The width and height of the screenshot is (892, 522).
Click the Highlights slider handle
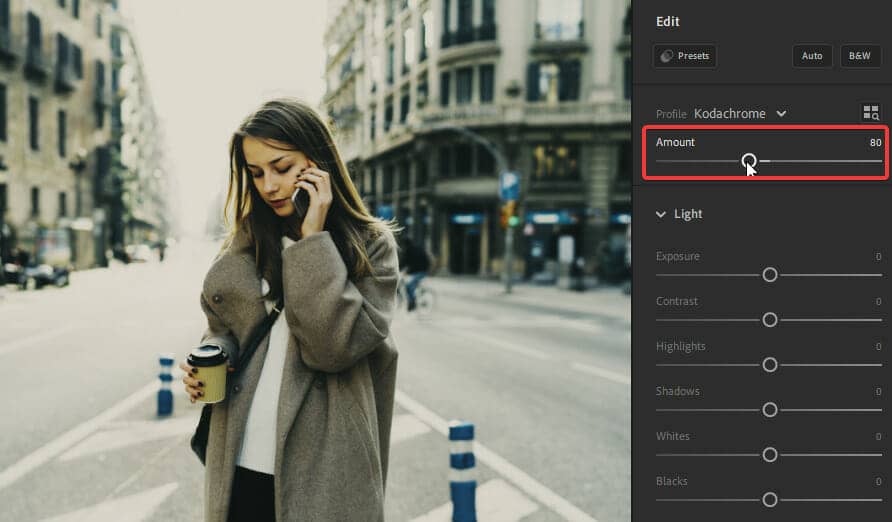tap(770, 365)
